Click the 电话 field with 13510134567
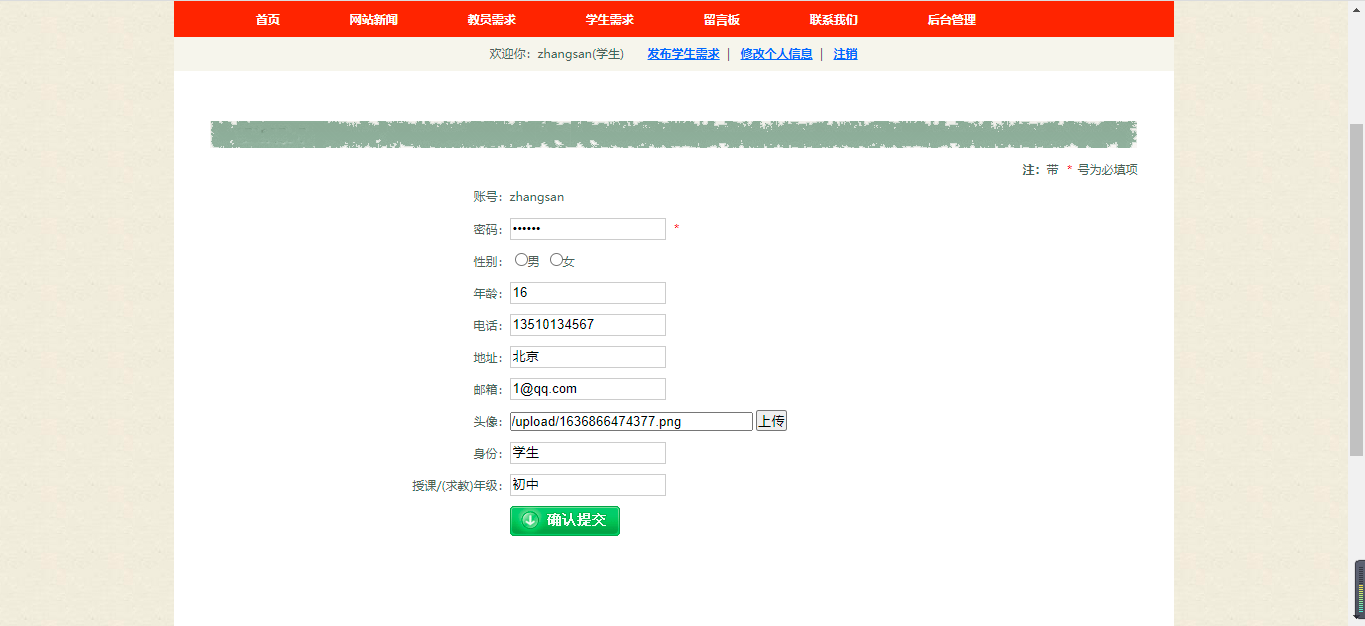This screenshot has width=1365, height=626. point(588,325)
